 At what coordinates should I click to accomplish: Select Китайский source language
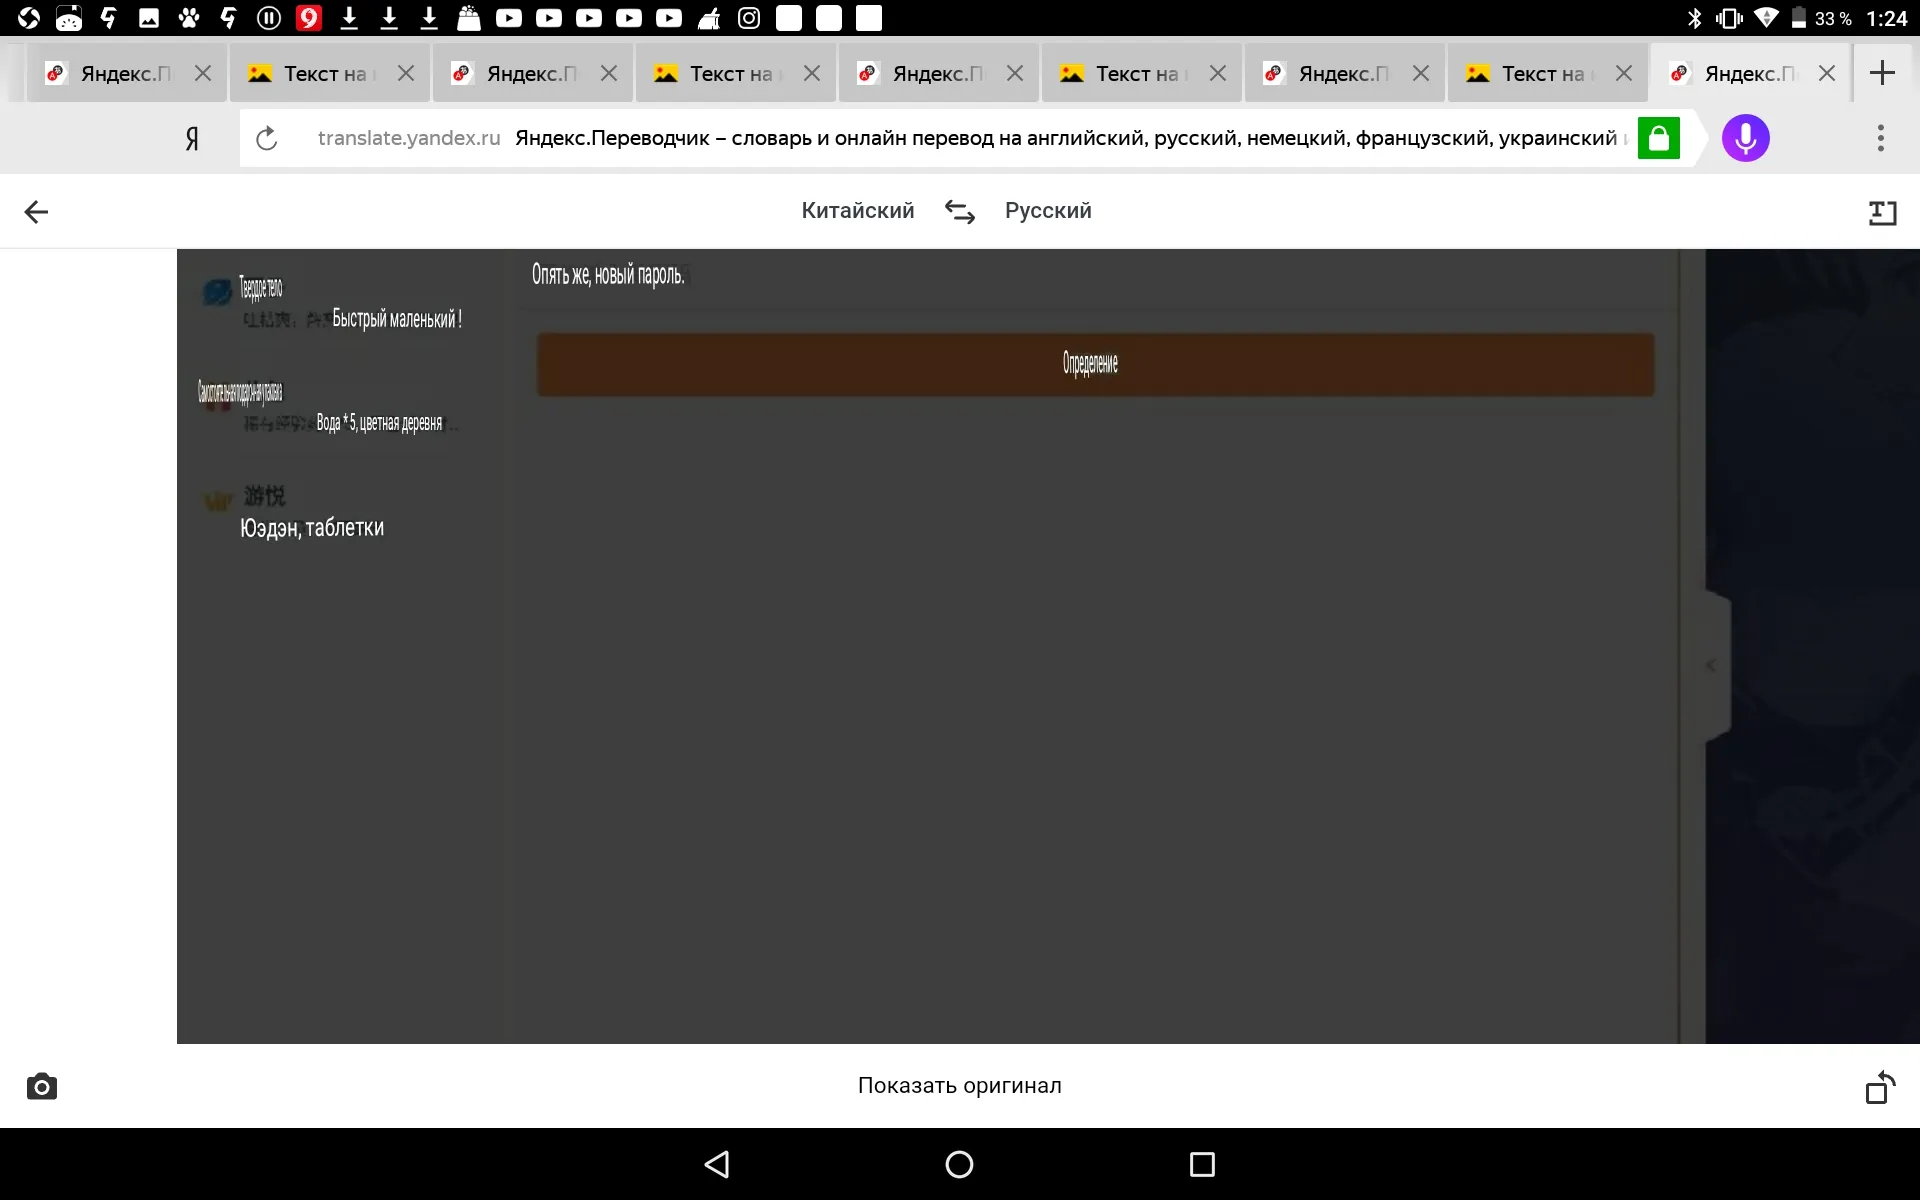(x=858, y=211)
